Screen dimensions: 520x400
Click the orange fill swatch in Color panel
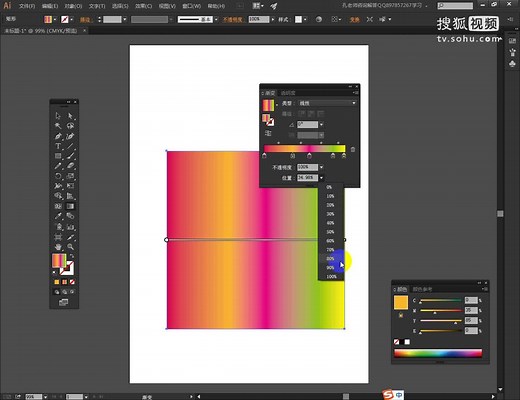pos(401,303)
